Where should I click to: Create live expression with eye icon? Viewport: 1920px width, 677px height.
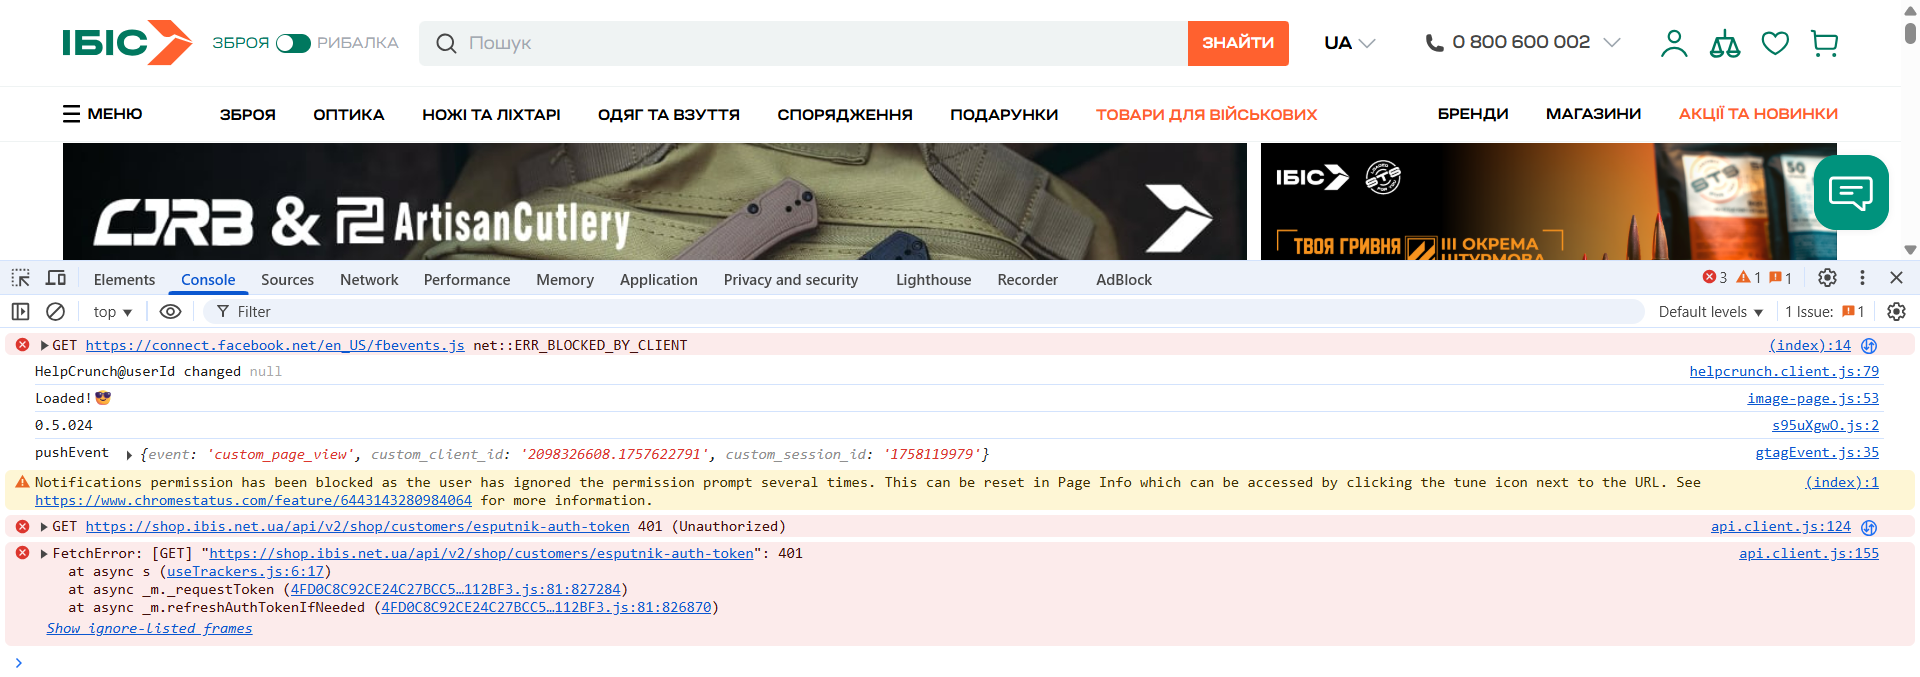tap(170, 312)
